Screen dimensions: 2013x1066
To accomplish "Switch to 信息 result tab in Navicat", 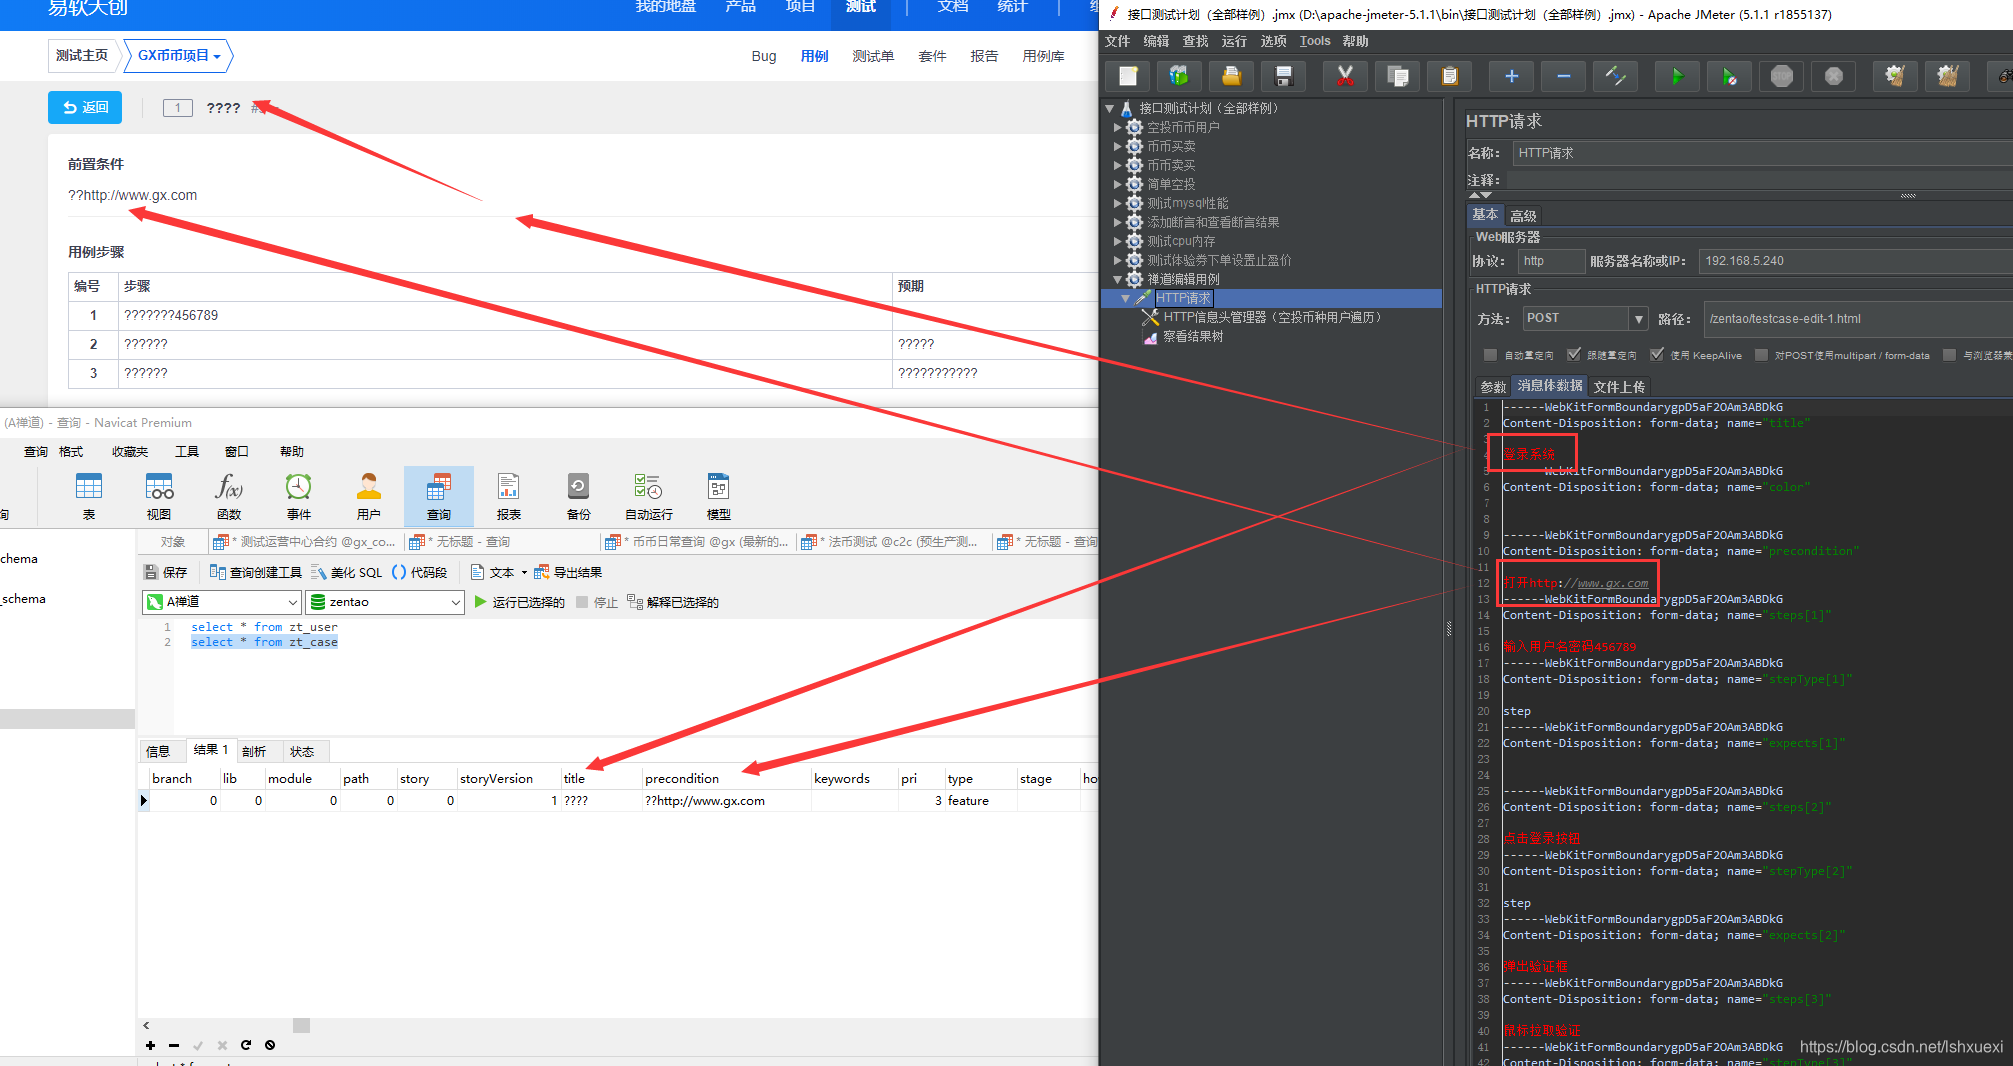I will (158, 751).
